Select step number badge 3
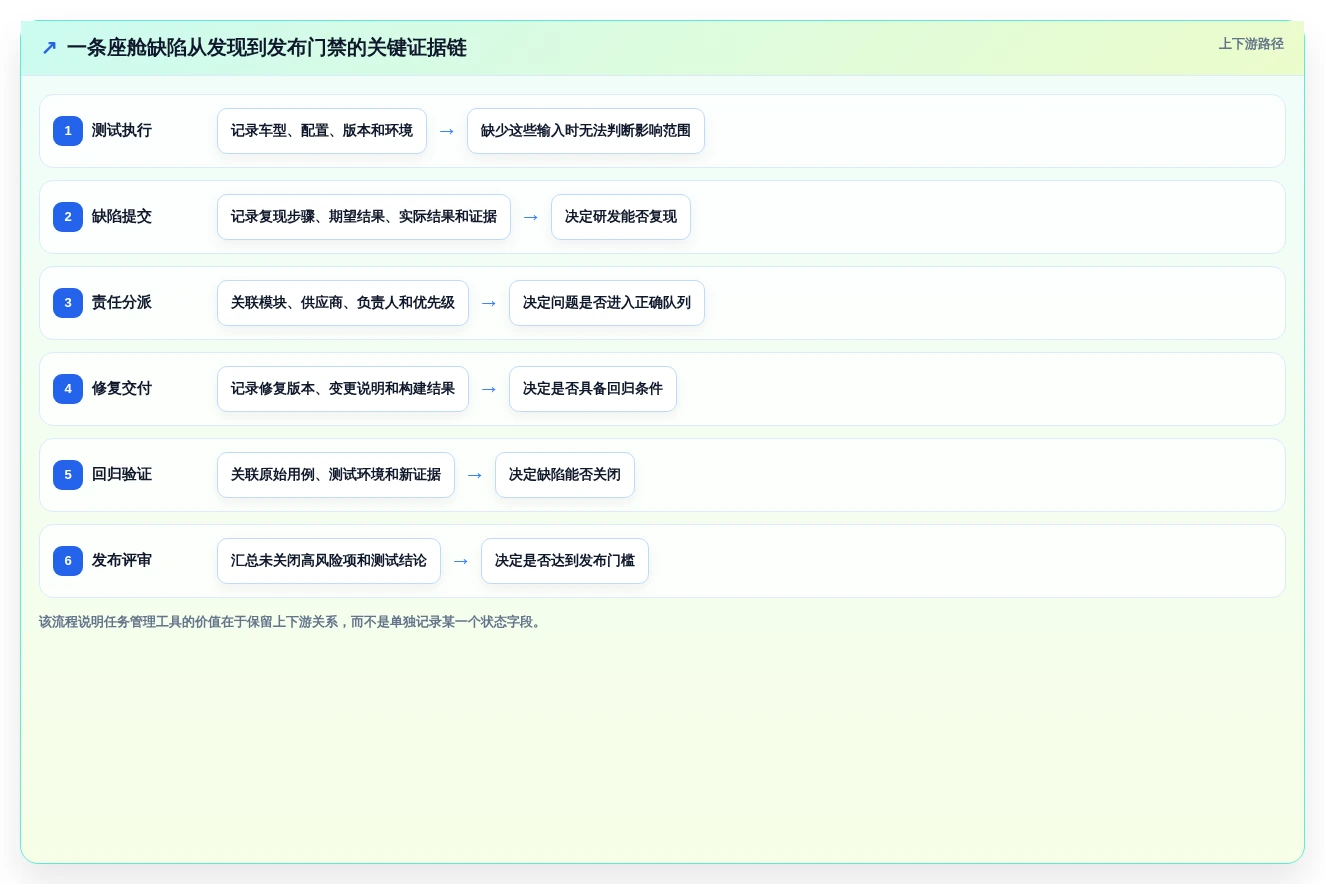The image size is (1325, 884). tap(68, 303)
